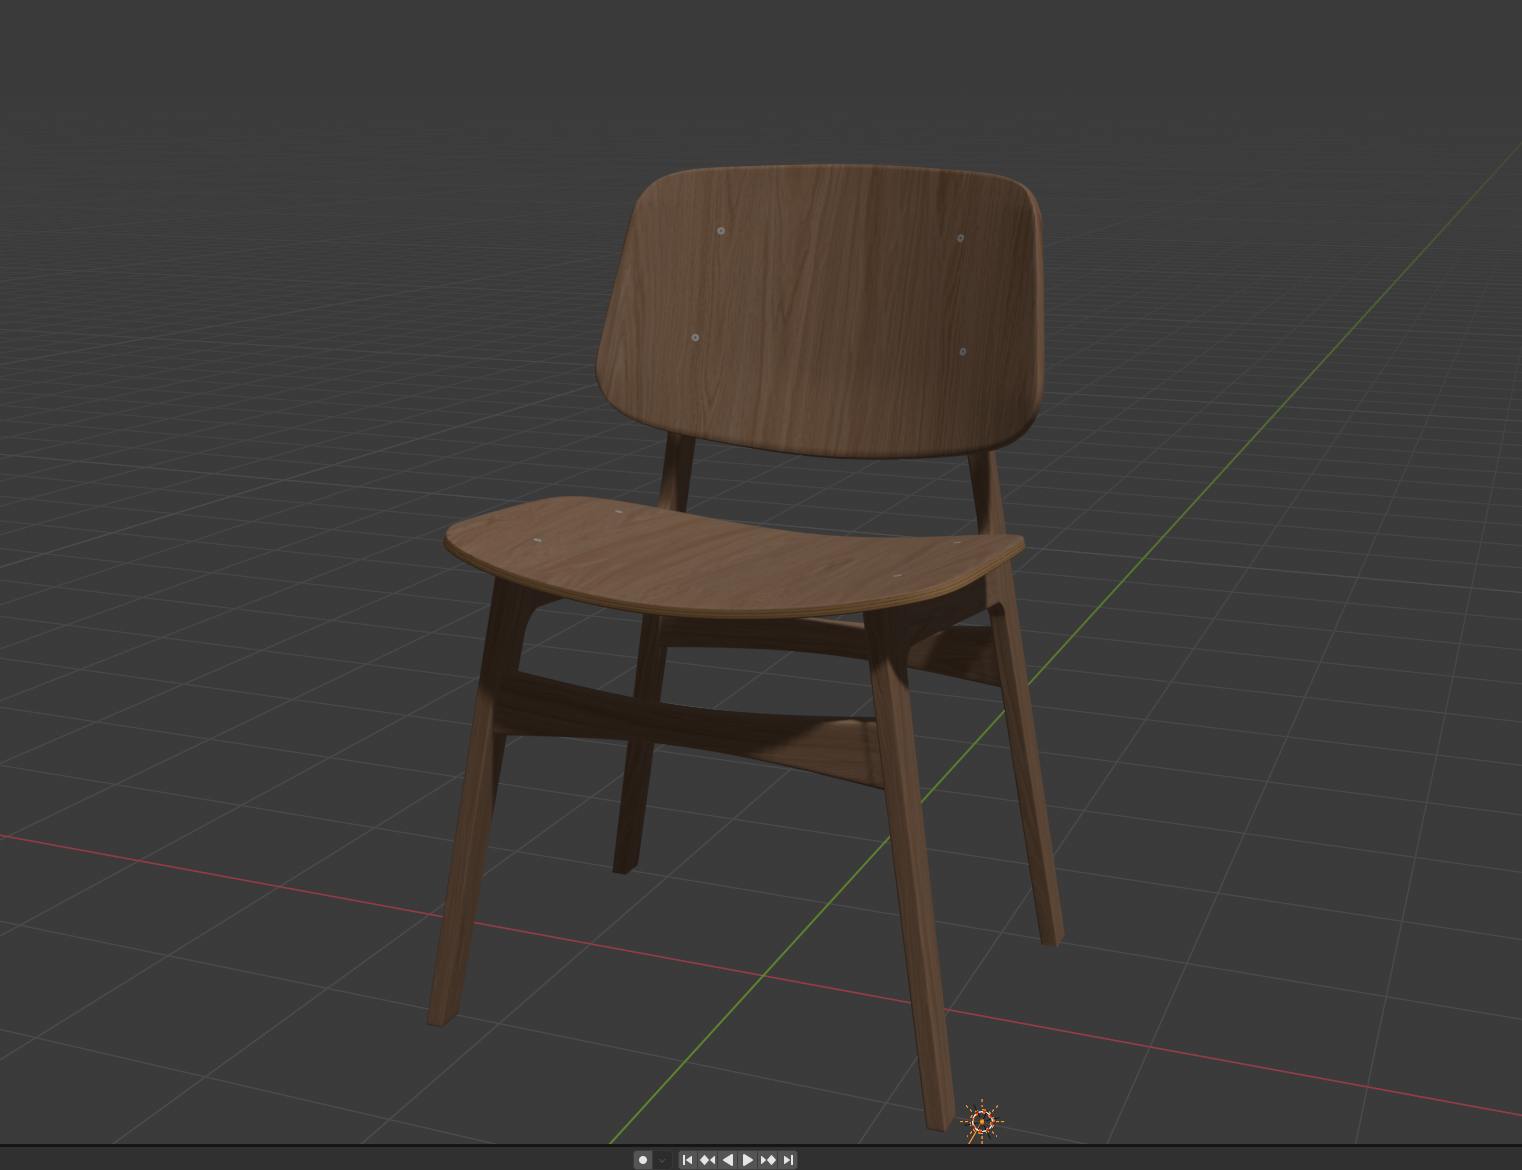Select the light object near the chair leg
This screenshot has width=1522, height=1170.
(x=982, y=1122)
